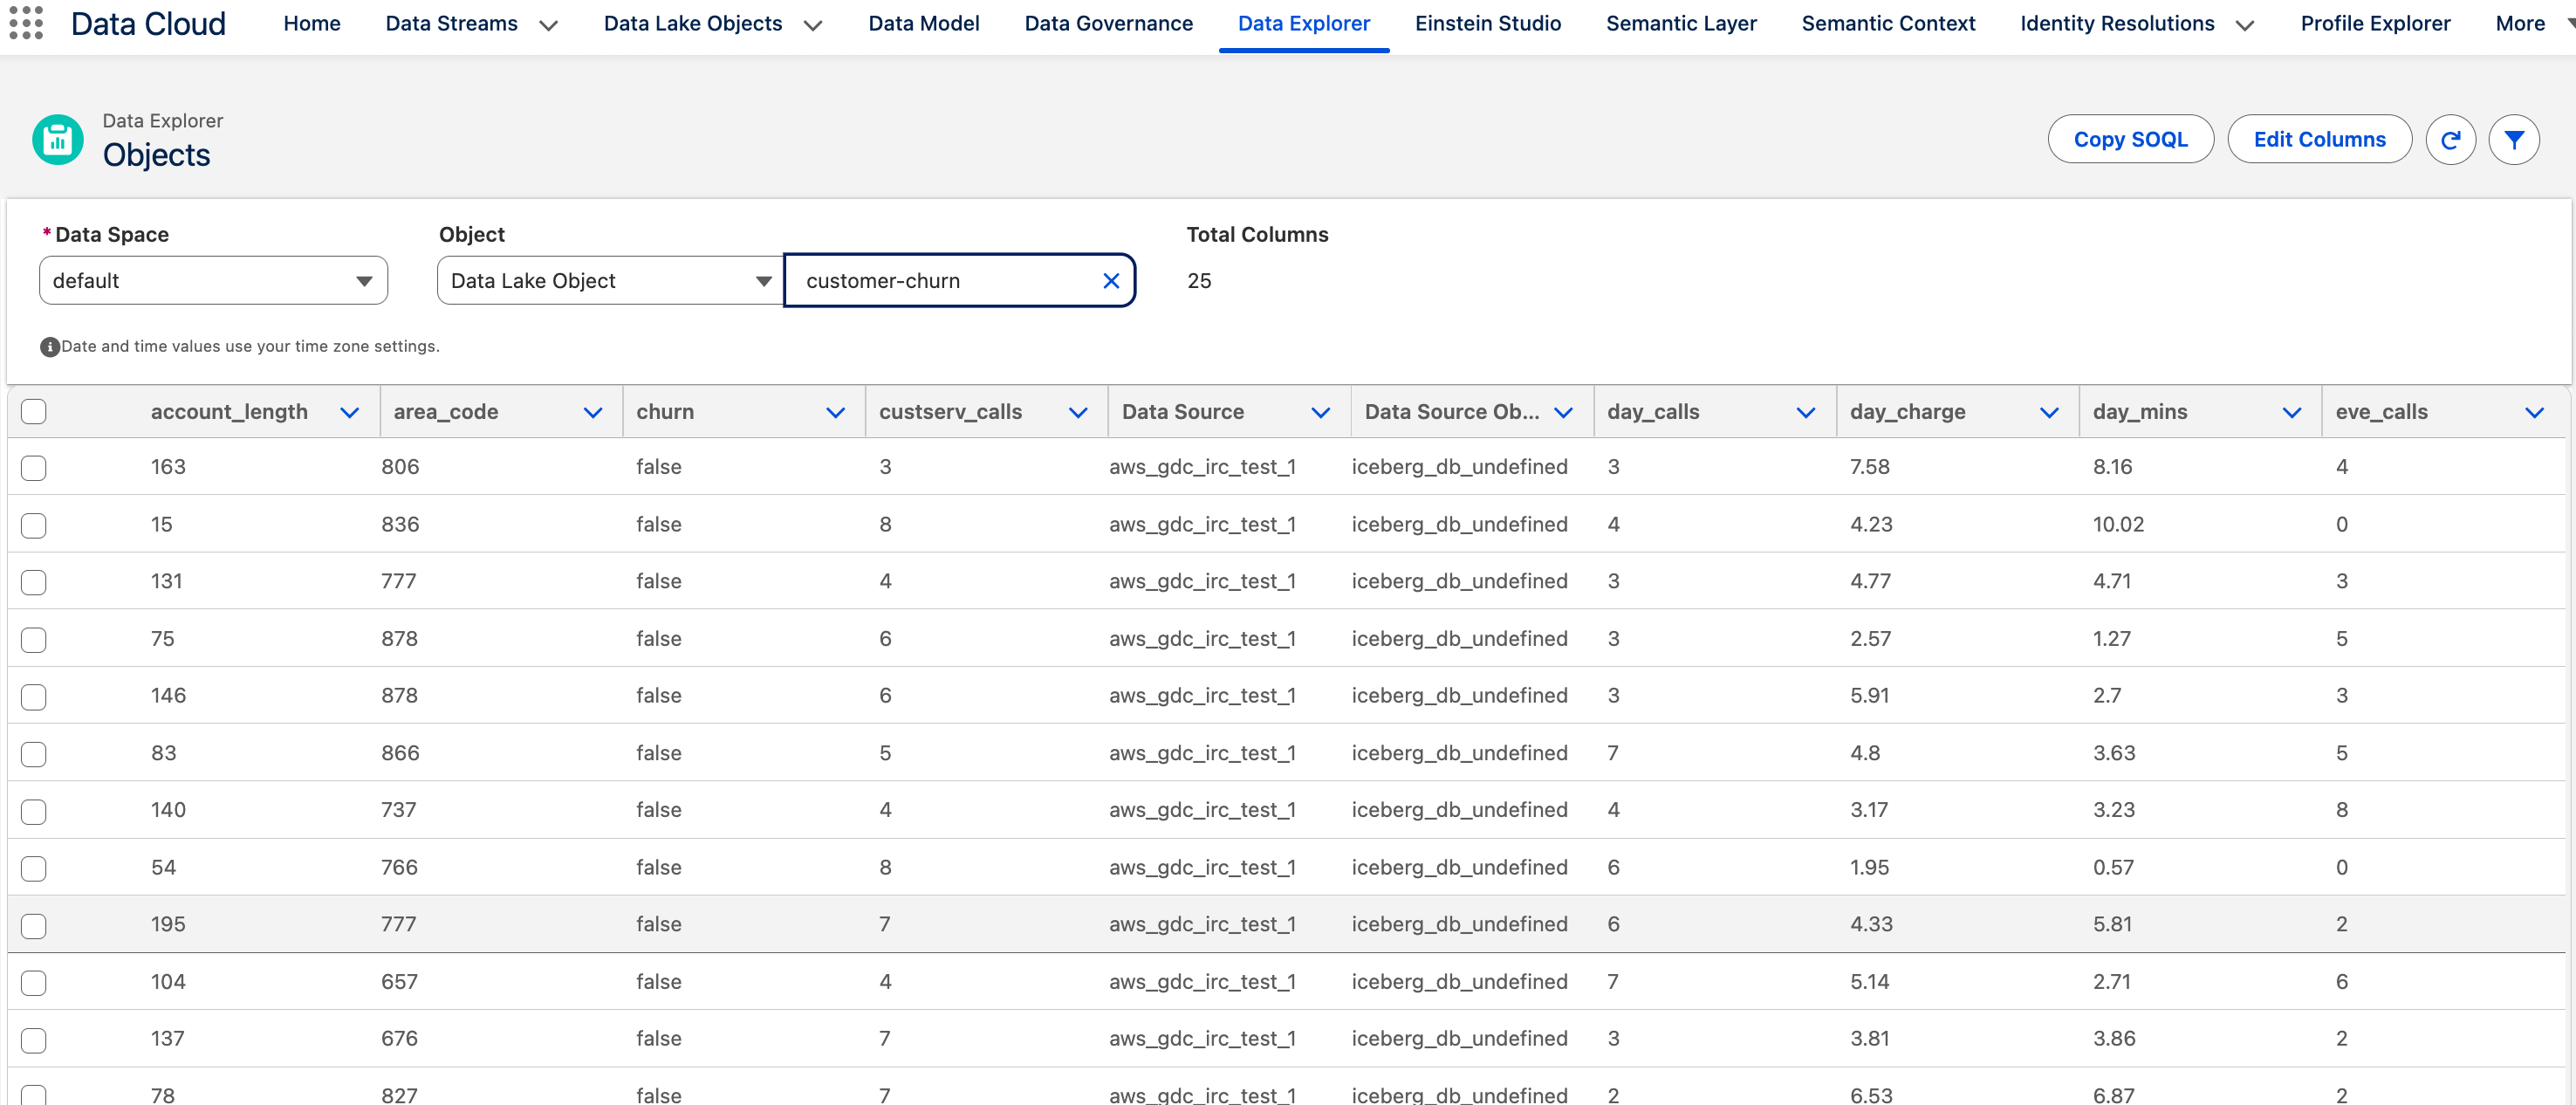
Task: Select row with account_length 104
Action: coord(34,983)
